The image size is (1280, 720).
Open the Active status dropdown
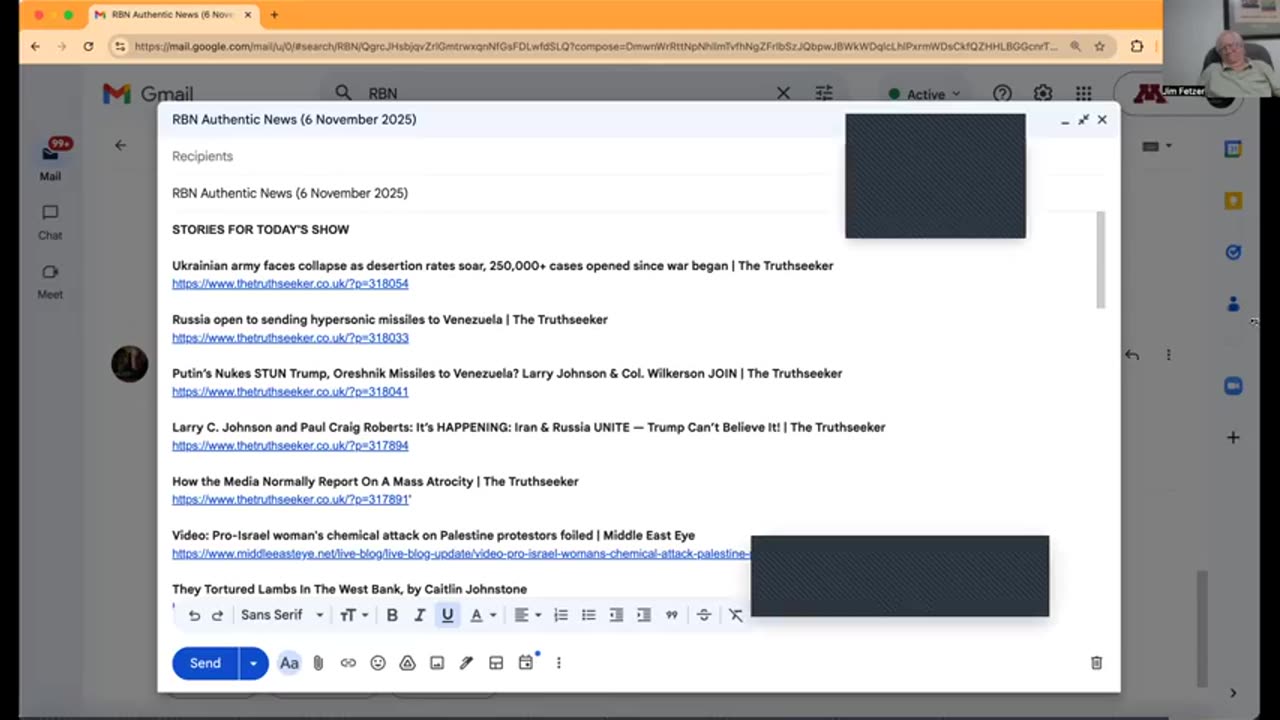[925, 94]
